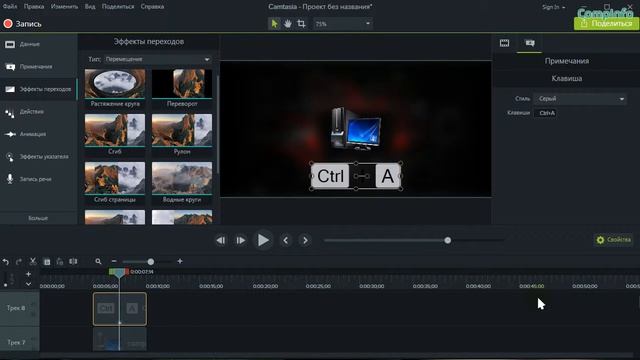Select the arrow edit tool
This screenshot has width=640, height=360.
(274, 24)
